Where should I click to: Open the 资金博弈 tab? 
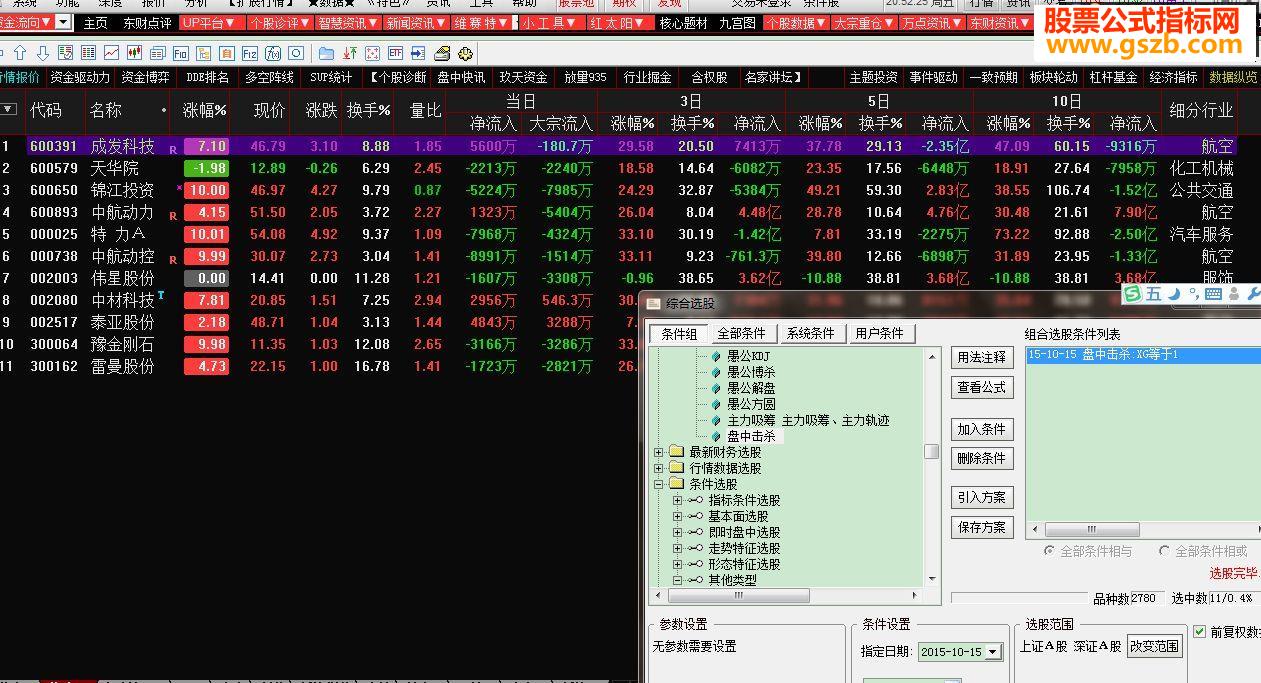pyautogui.click(x=145, y=77)
